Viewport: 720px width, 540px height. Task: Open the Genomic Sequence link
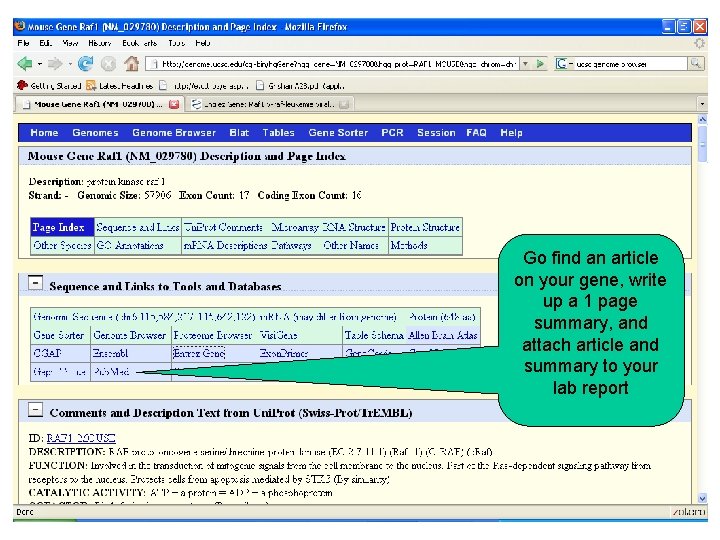click(144, 317)
